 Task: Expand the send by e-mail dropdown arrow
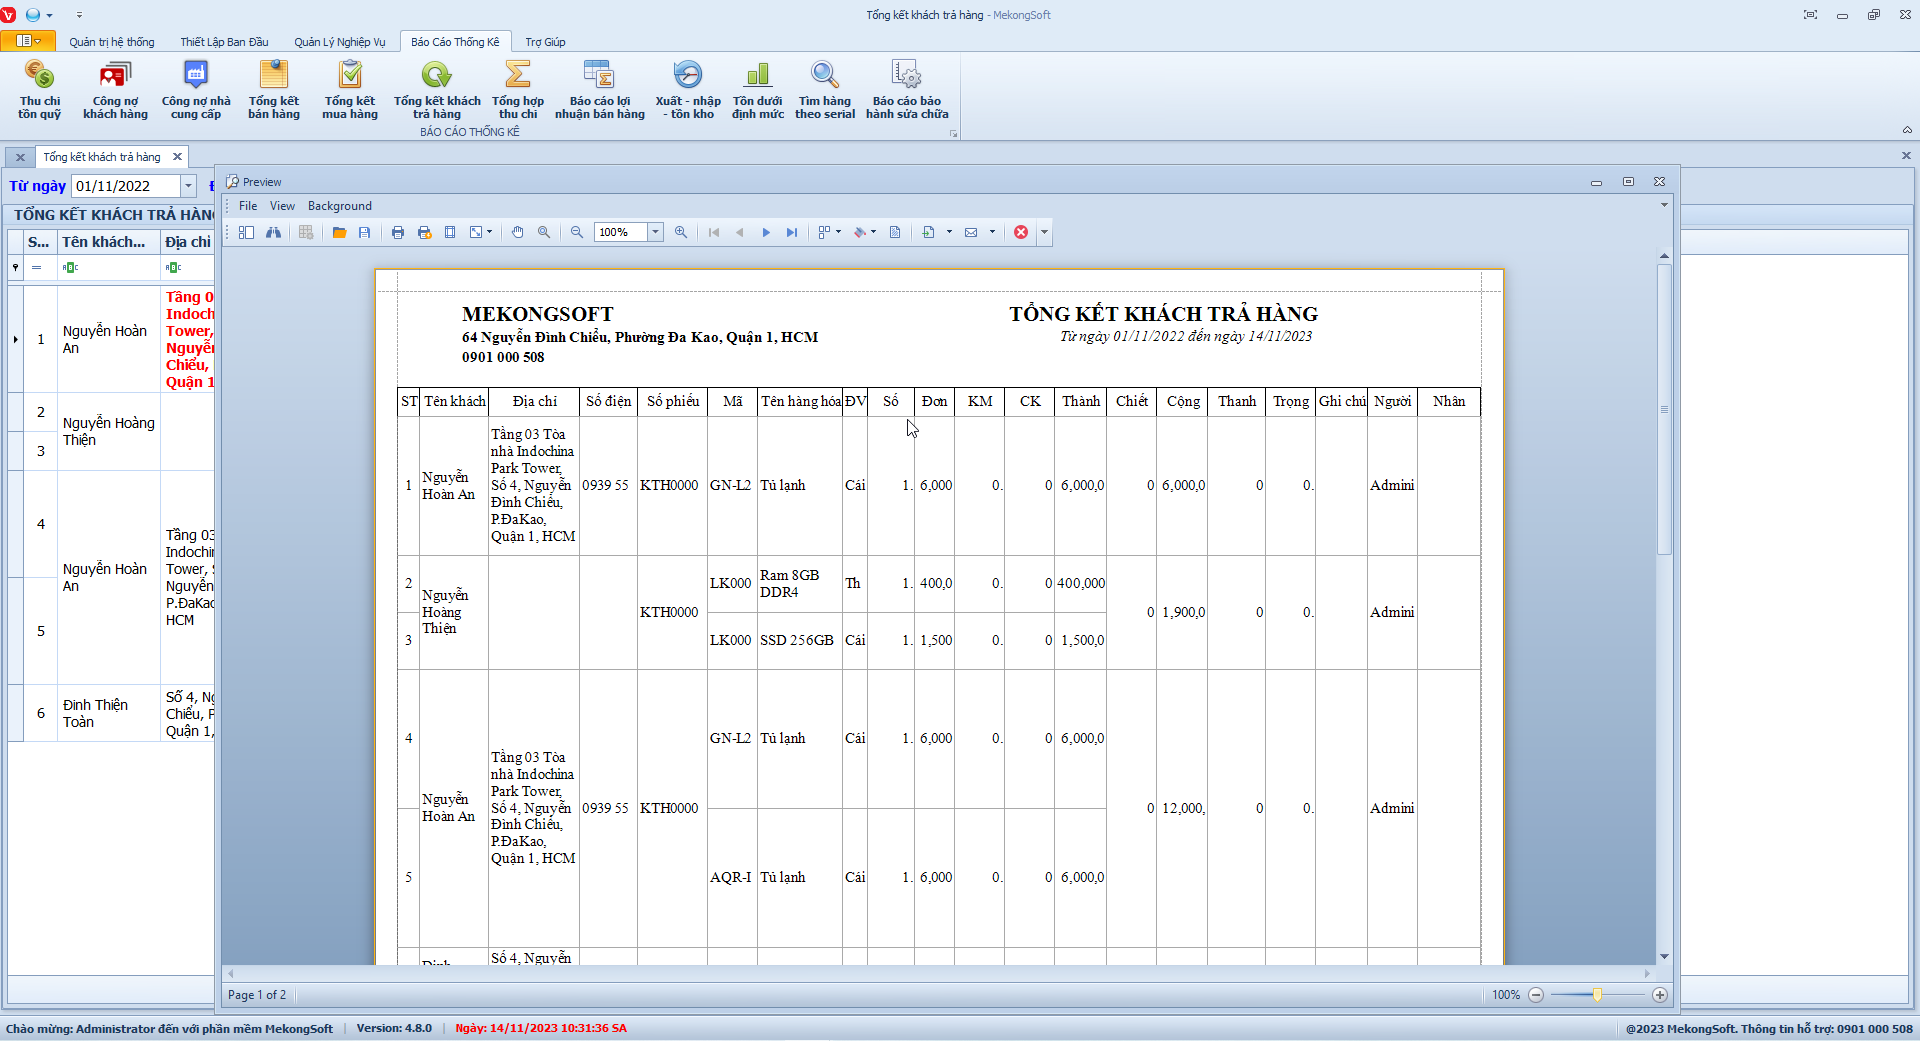pos(992,232)
